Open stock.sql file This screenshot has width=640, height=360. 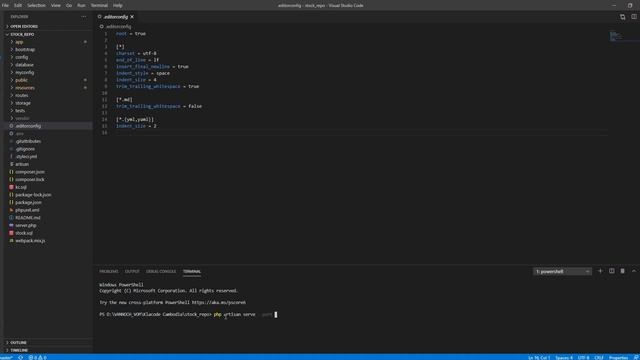[24, 233]
